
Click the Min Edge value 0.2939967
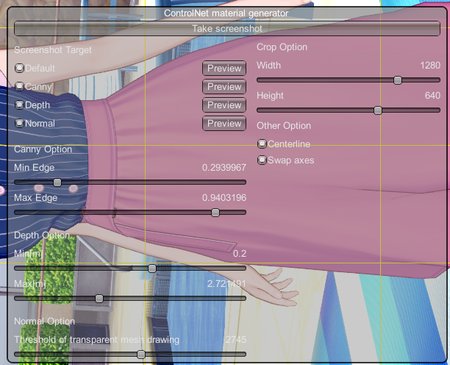coord(224,168)
